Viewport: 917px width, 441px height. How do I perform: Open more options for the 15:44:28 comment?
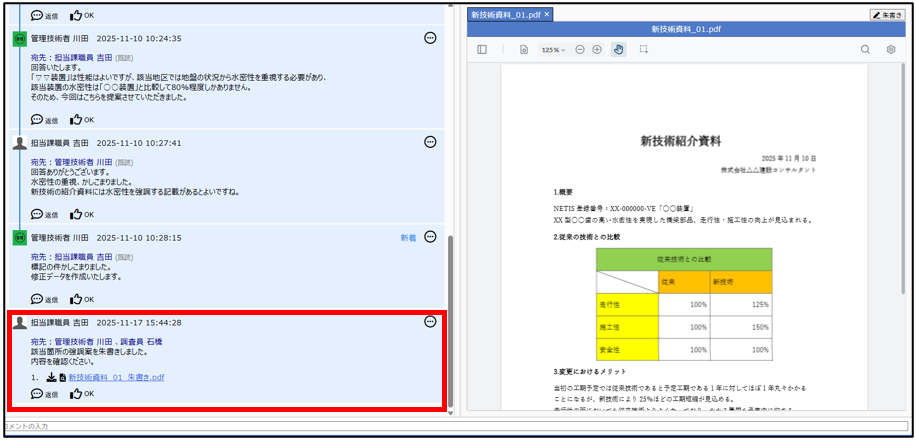pyautogui.click(x=430, y=322)
